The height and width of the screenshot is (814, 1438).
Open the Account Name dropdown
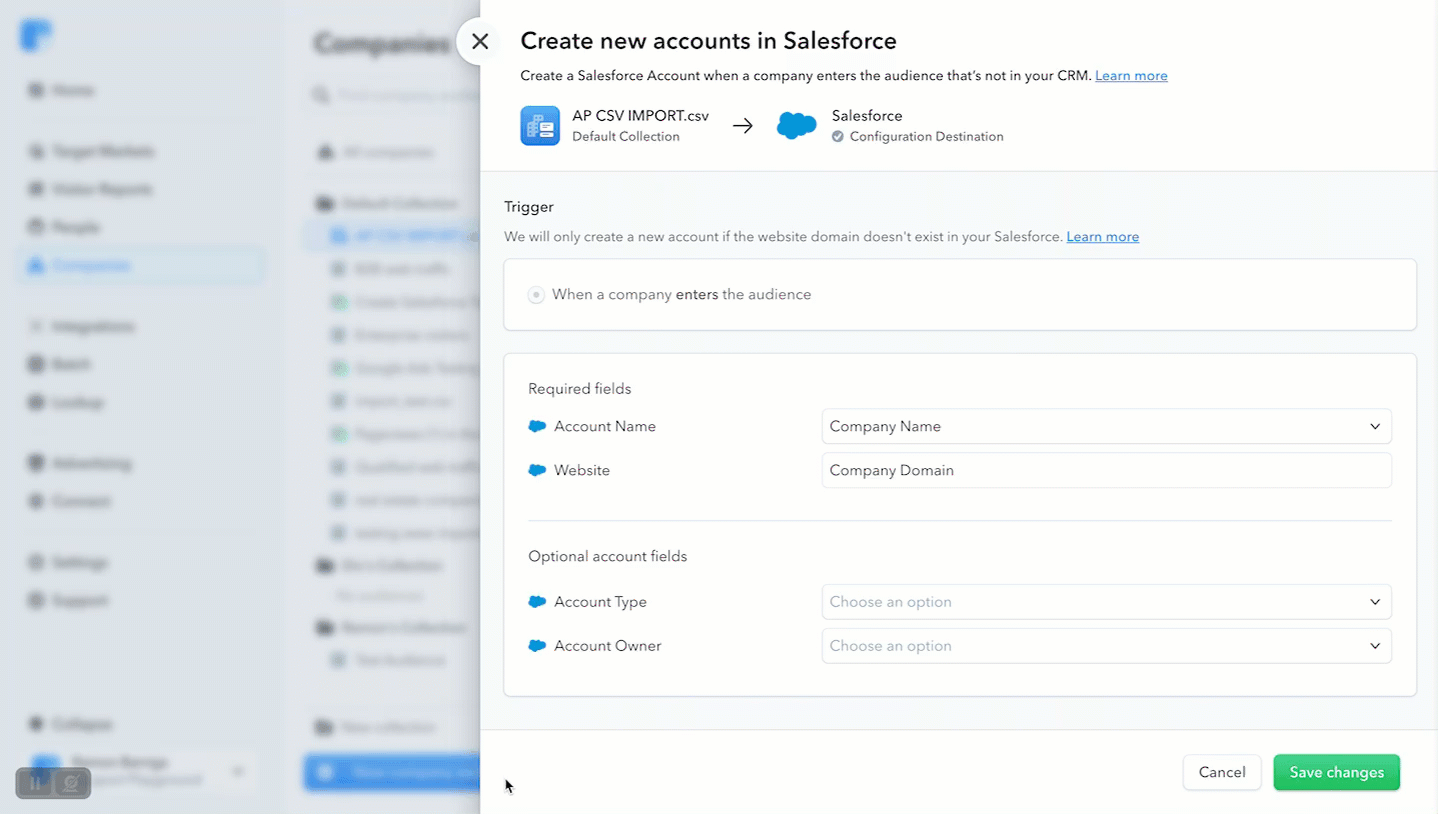click(x=1106, y=426)
